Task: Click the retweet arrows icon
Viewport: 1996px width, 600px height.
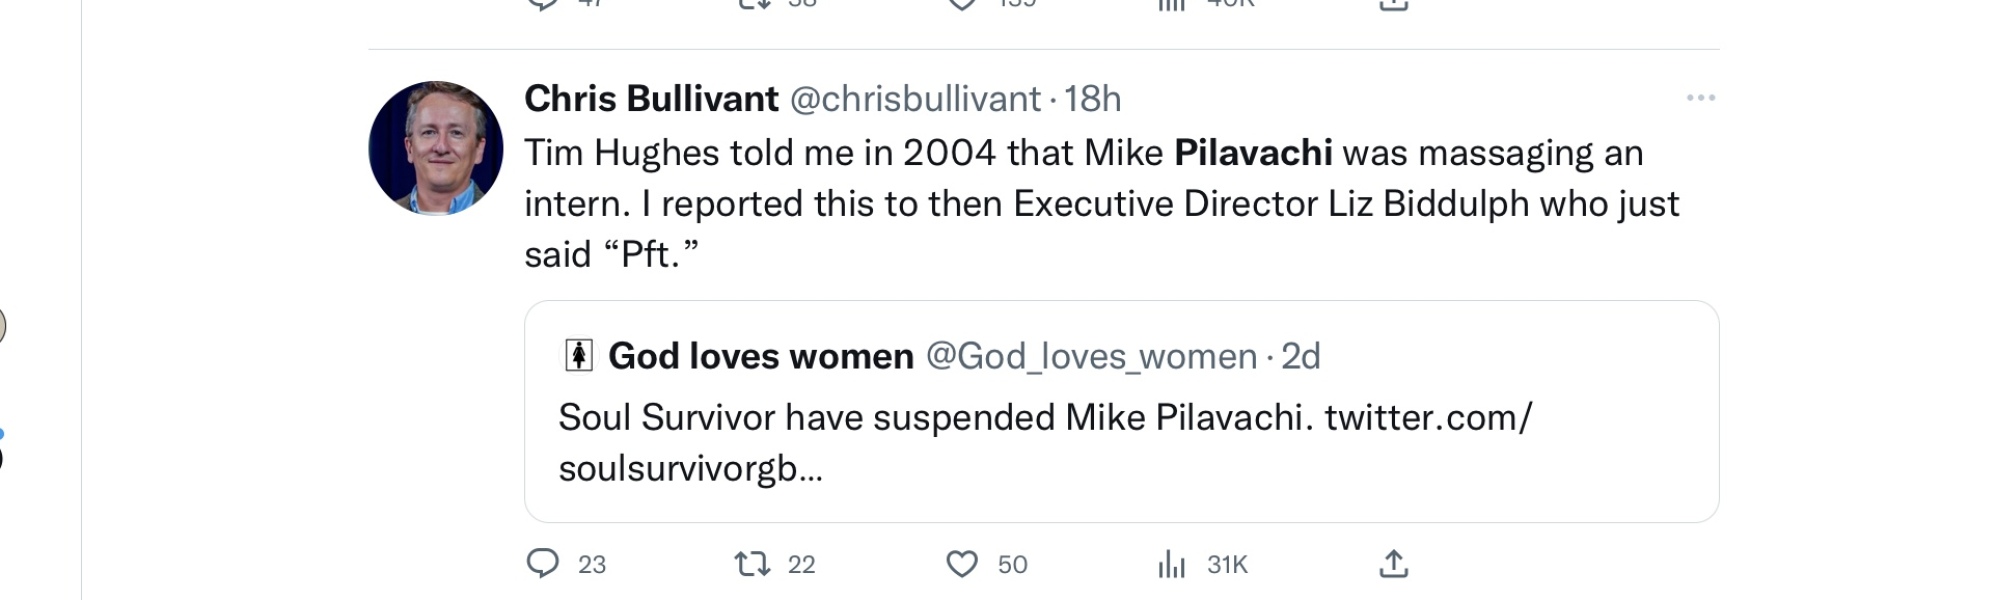Action: (x=752, y=564)
